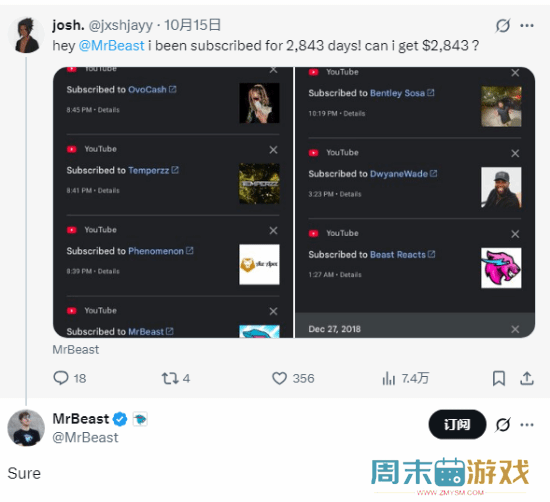Open the @MrBeast mention link
Screen dimensions: 550x502
112,46
